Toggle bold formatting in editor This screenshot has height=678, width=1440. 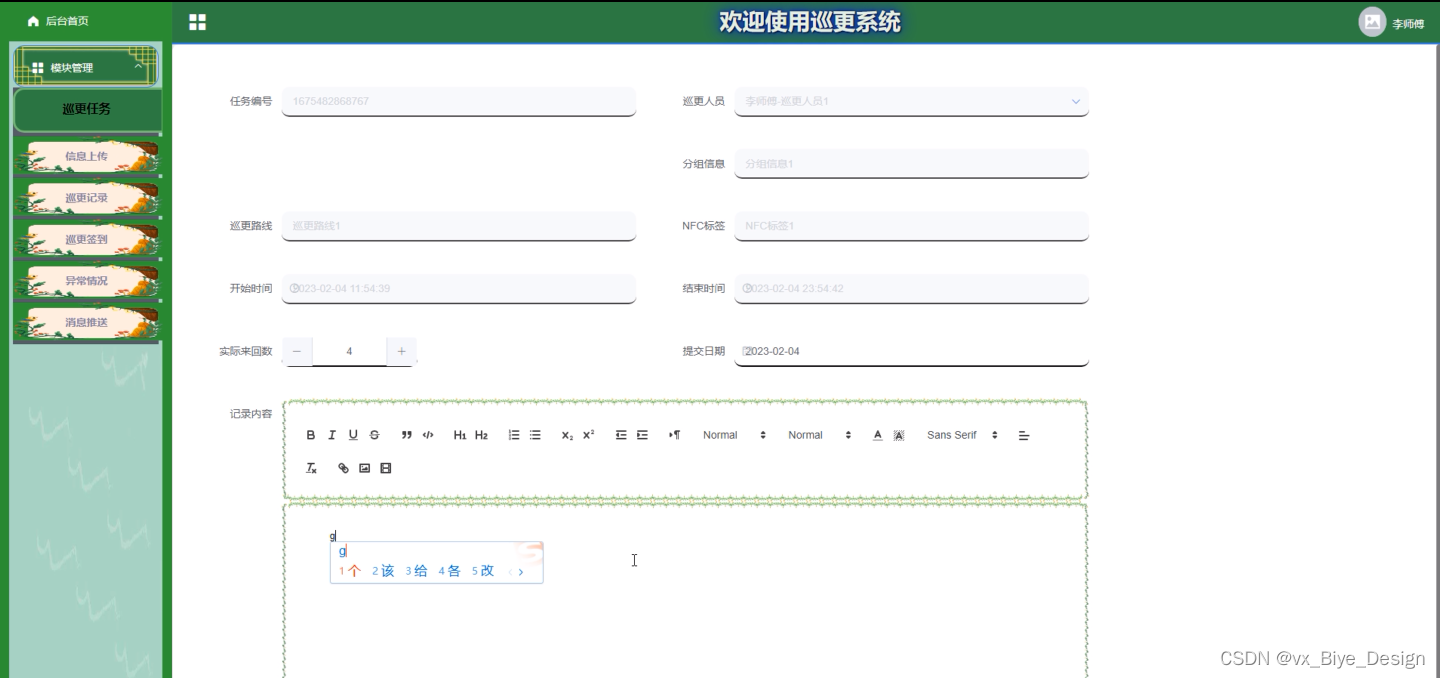click(311, 435)
